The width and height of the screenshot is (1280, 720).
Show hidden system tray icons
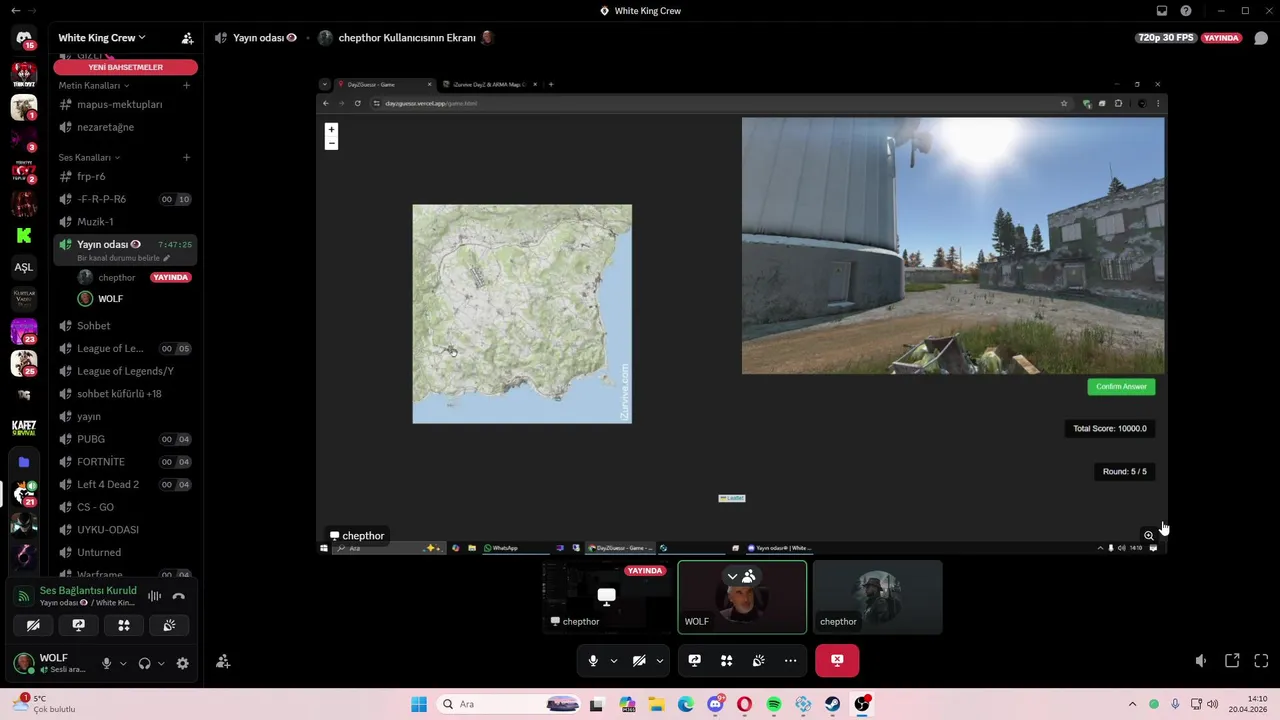(x=1132, y=704)
